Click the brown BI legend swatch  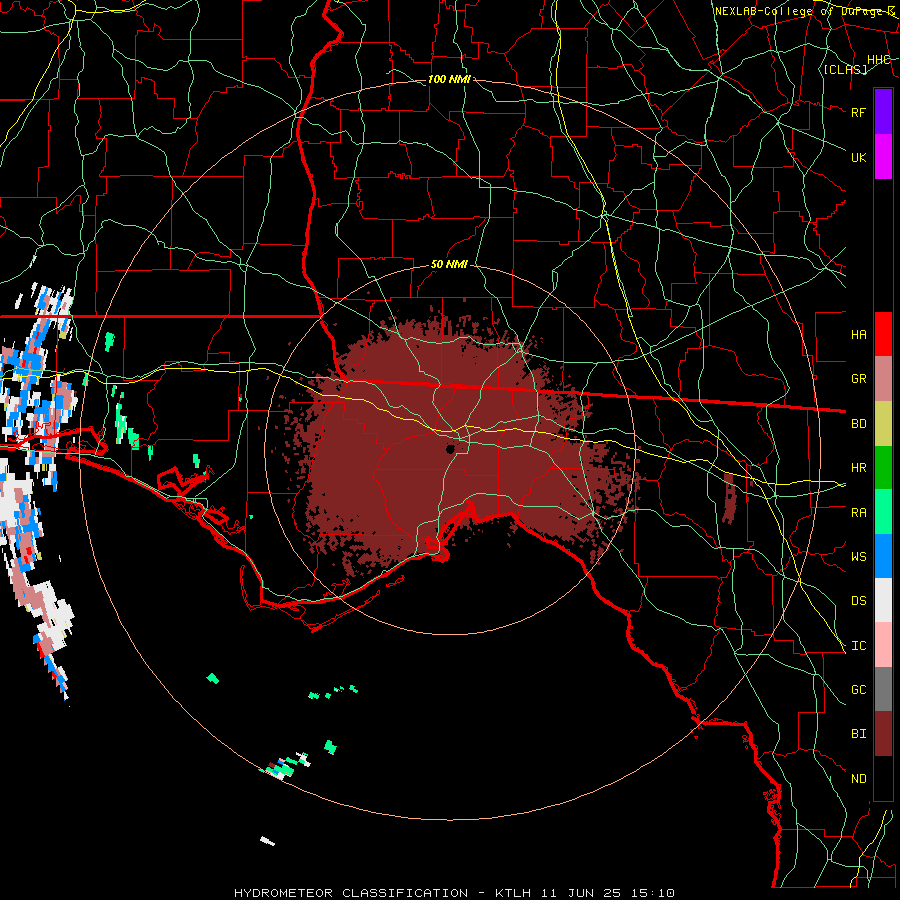click(883, 734)
